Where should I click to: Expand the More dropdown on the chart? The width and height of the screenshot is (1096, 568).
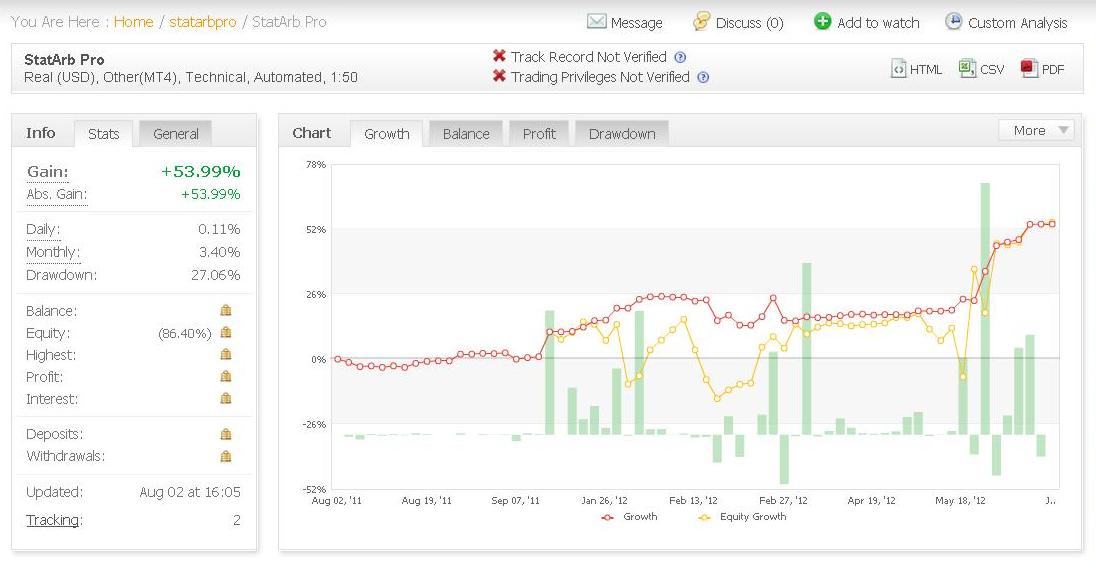pos(1037,131)
